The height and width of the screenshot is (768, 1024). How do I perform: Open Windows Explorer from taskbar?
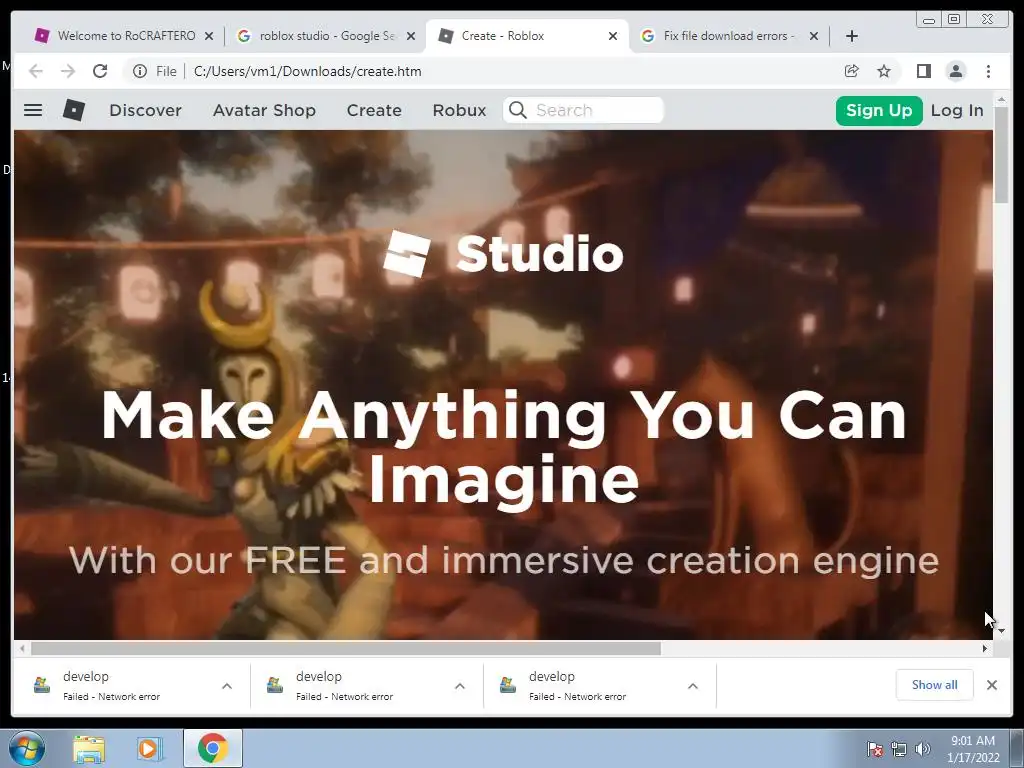(89, 749)
